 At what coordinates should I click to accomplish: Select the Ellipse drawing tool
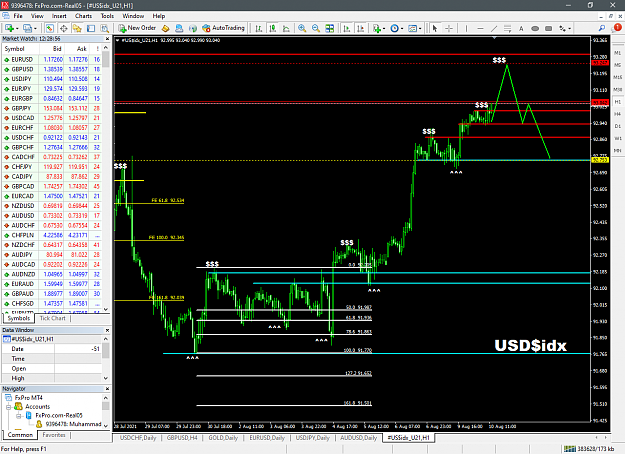tap(535, 28)
